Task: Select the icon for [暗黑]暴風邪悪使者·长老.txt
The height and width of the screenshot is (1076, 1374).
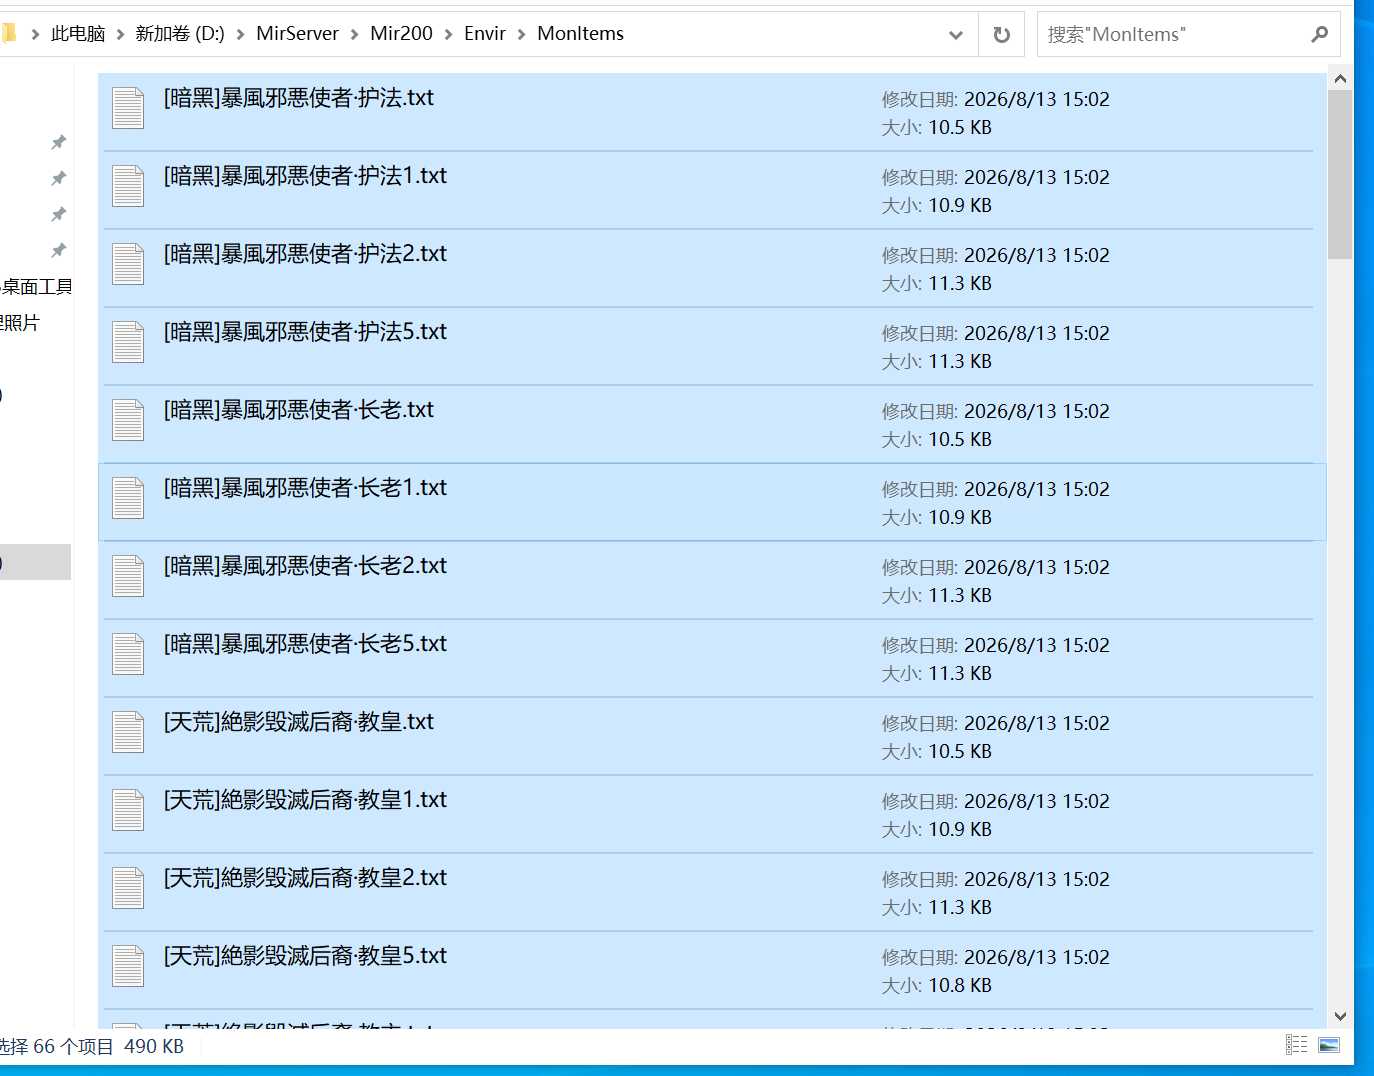Action: pyautogui.click(x=128, y=420)
